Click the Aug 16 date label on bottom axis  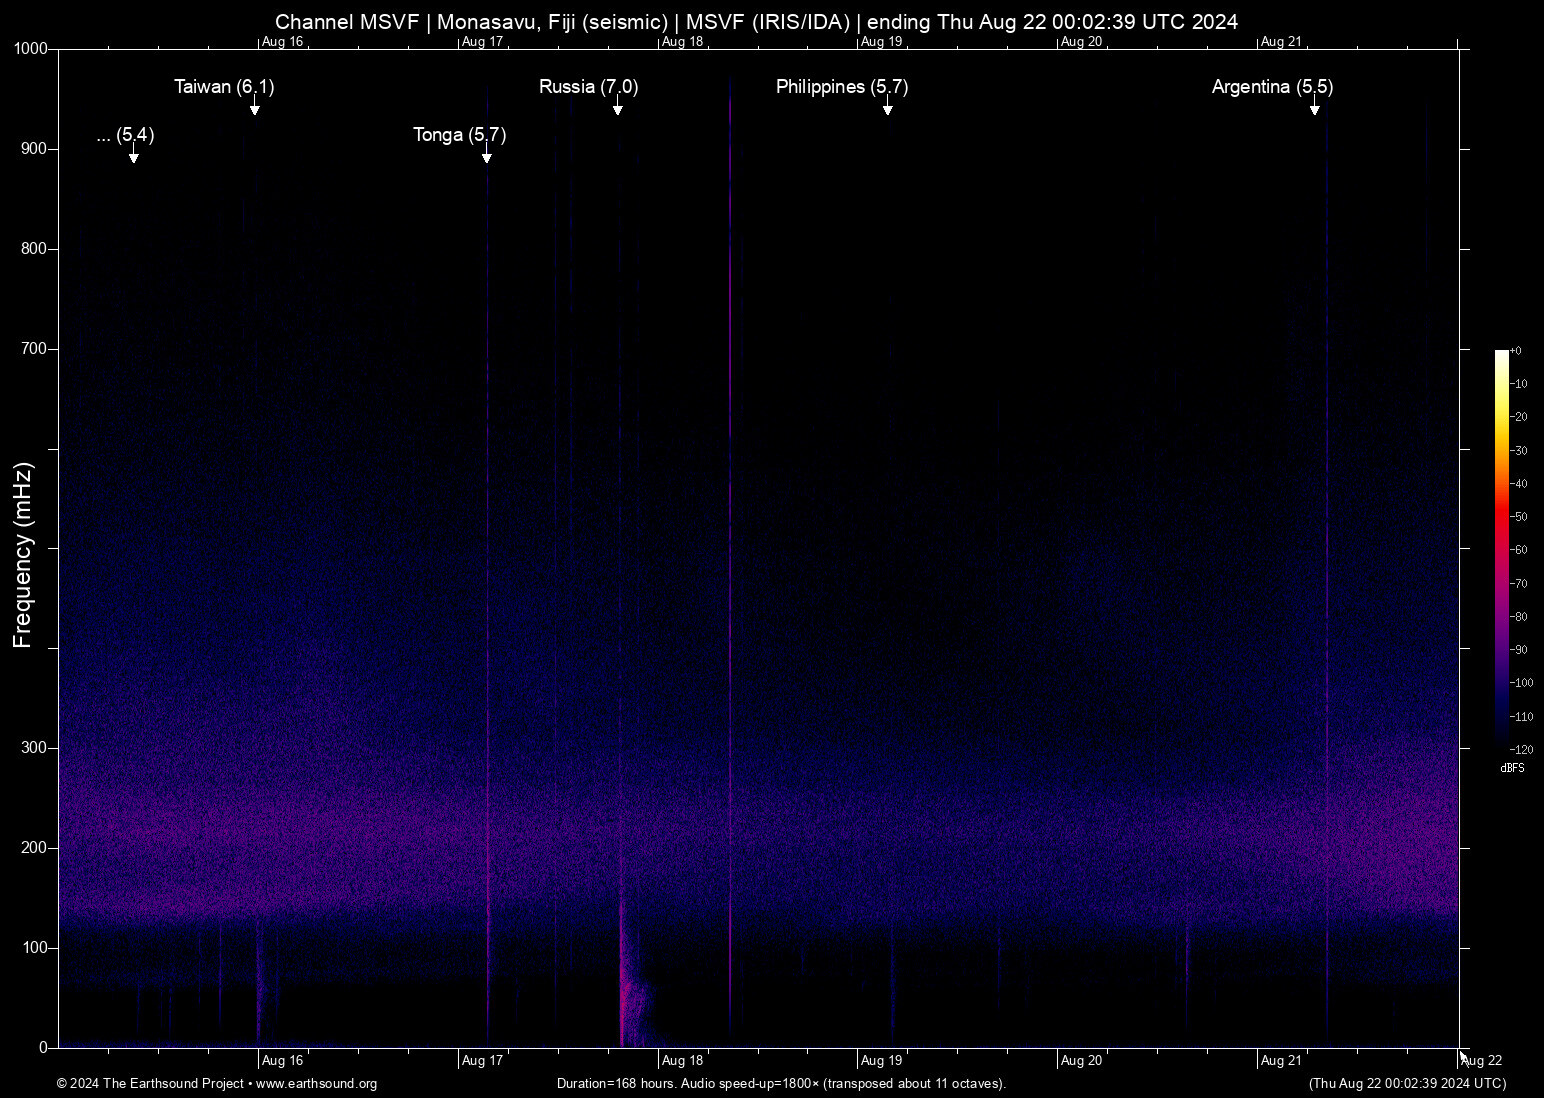(x=281, y=1060)
